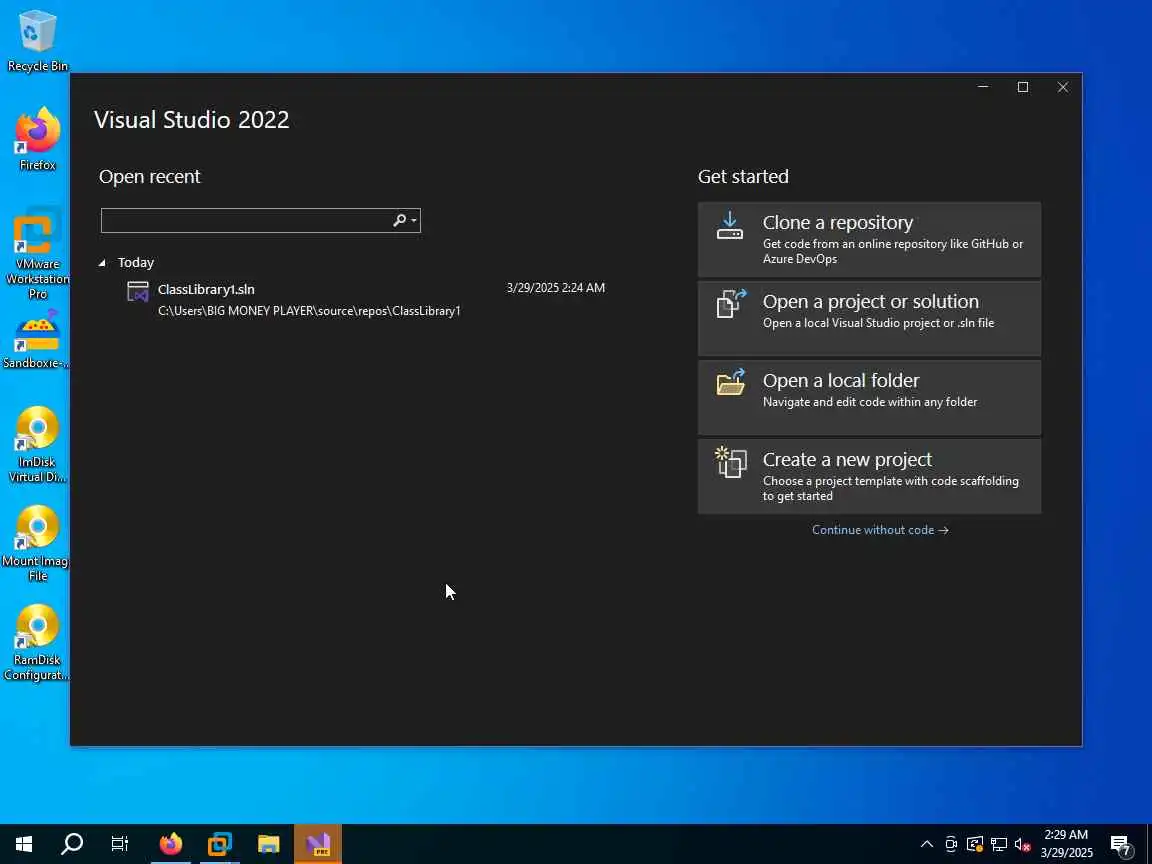Focus the Open recent search box
Image resolution: width=1152 pixels, height=864 pixels.
pyautogui.click(x=261, y=220)
